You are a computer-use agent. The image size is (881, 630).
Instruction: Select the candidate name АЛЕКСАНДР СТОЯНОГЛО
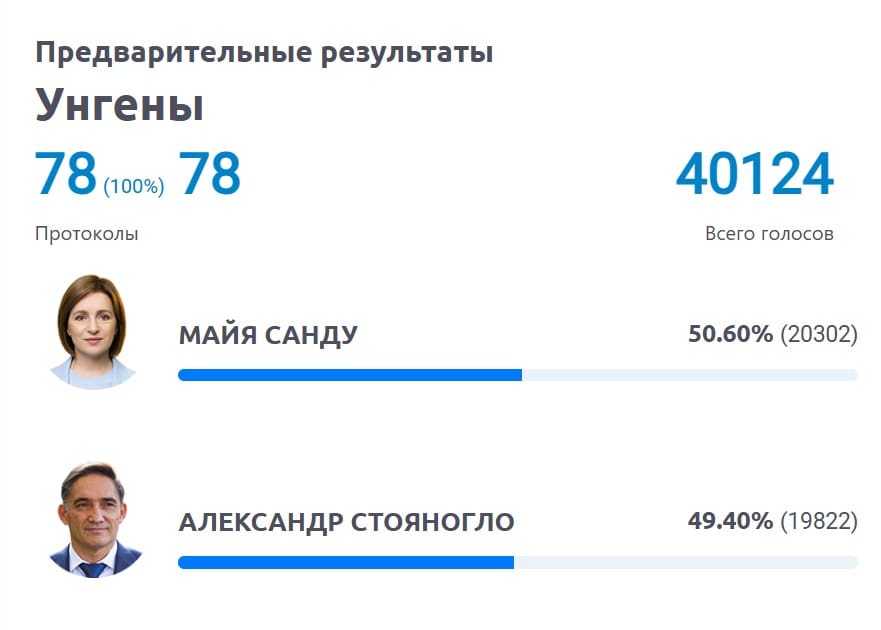click(x=346, y=522)
